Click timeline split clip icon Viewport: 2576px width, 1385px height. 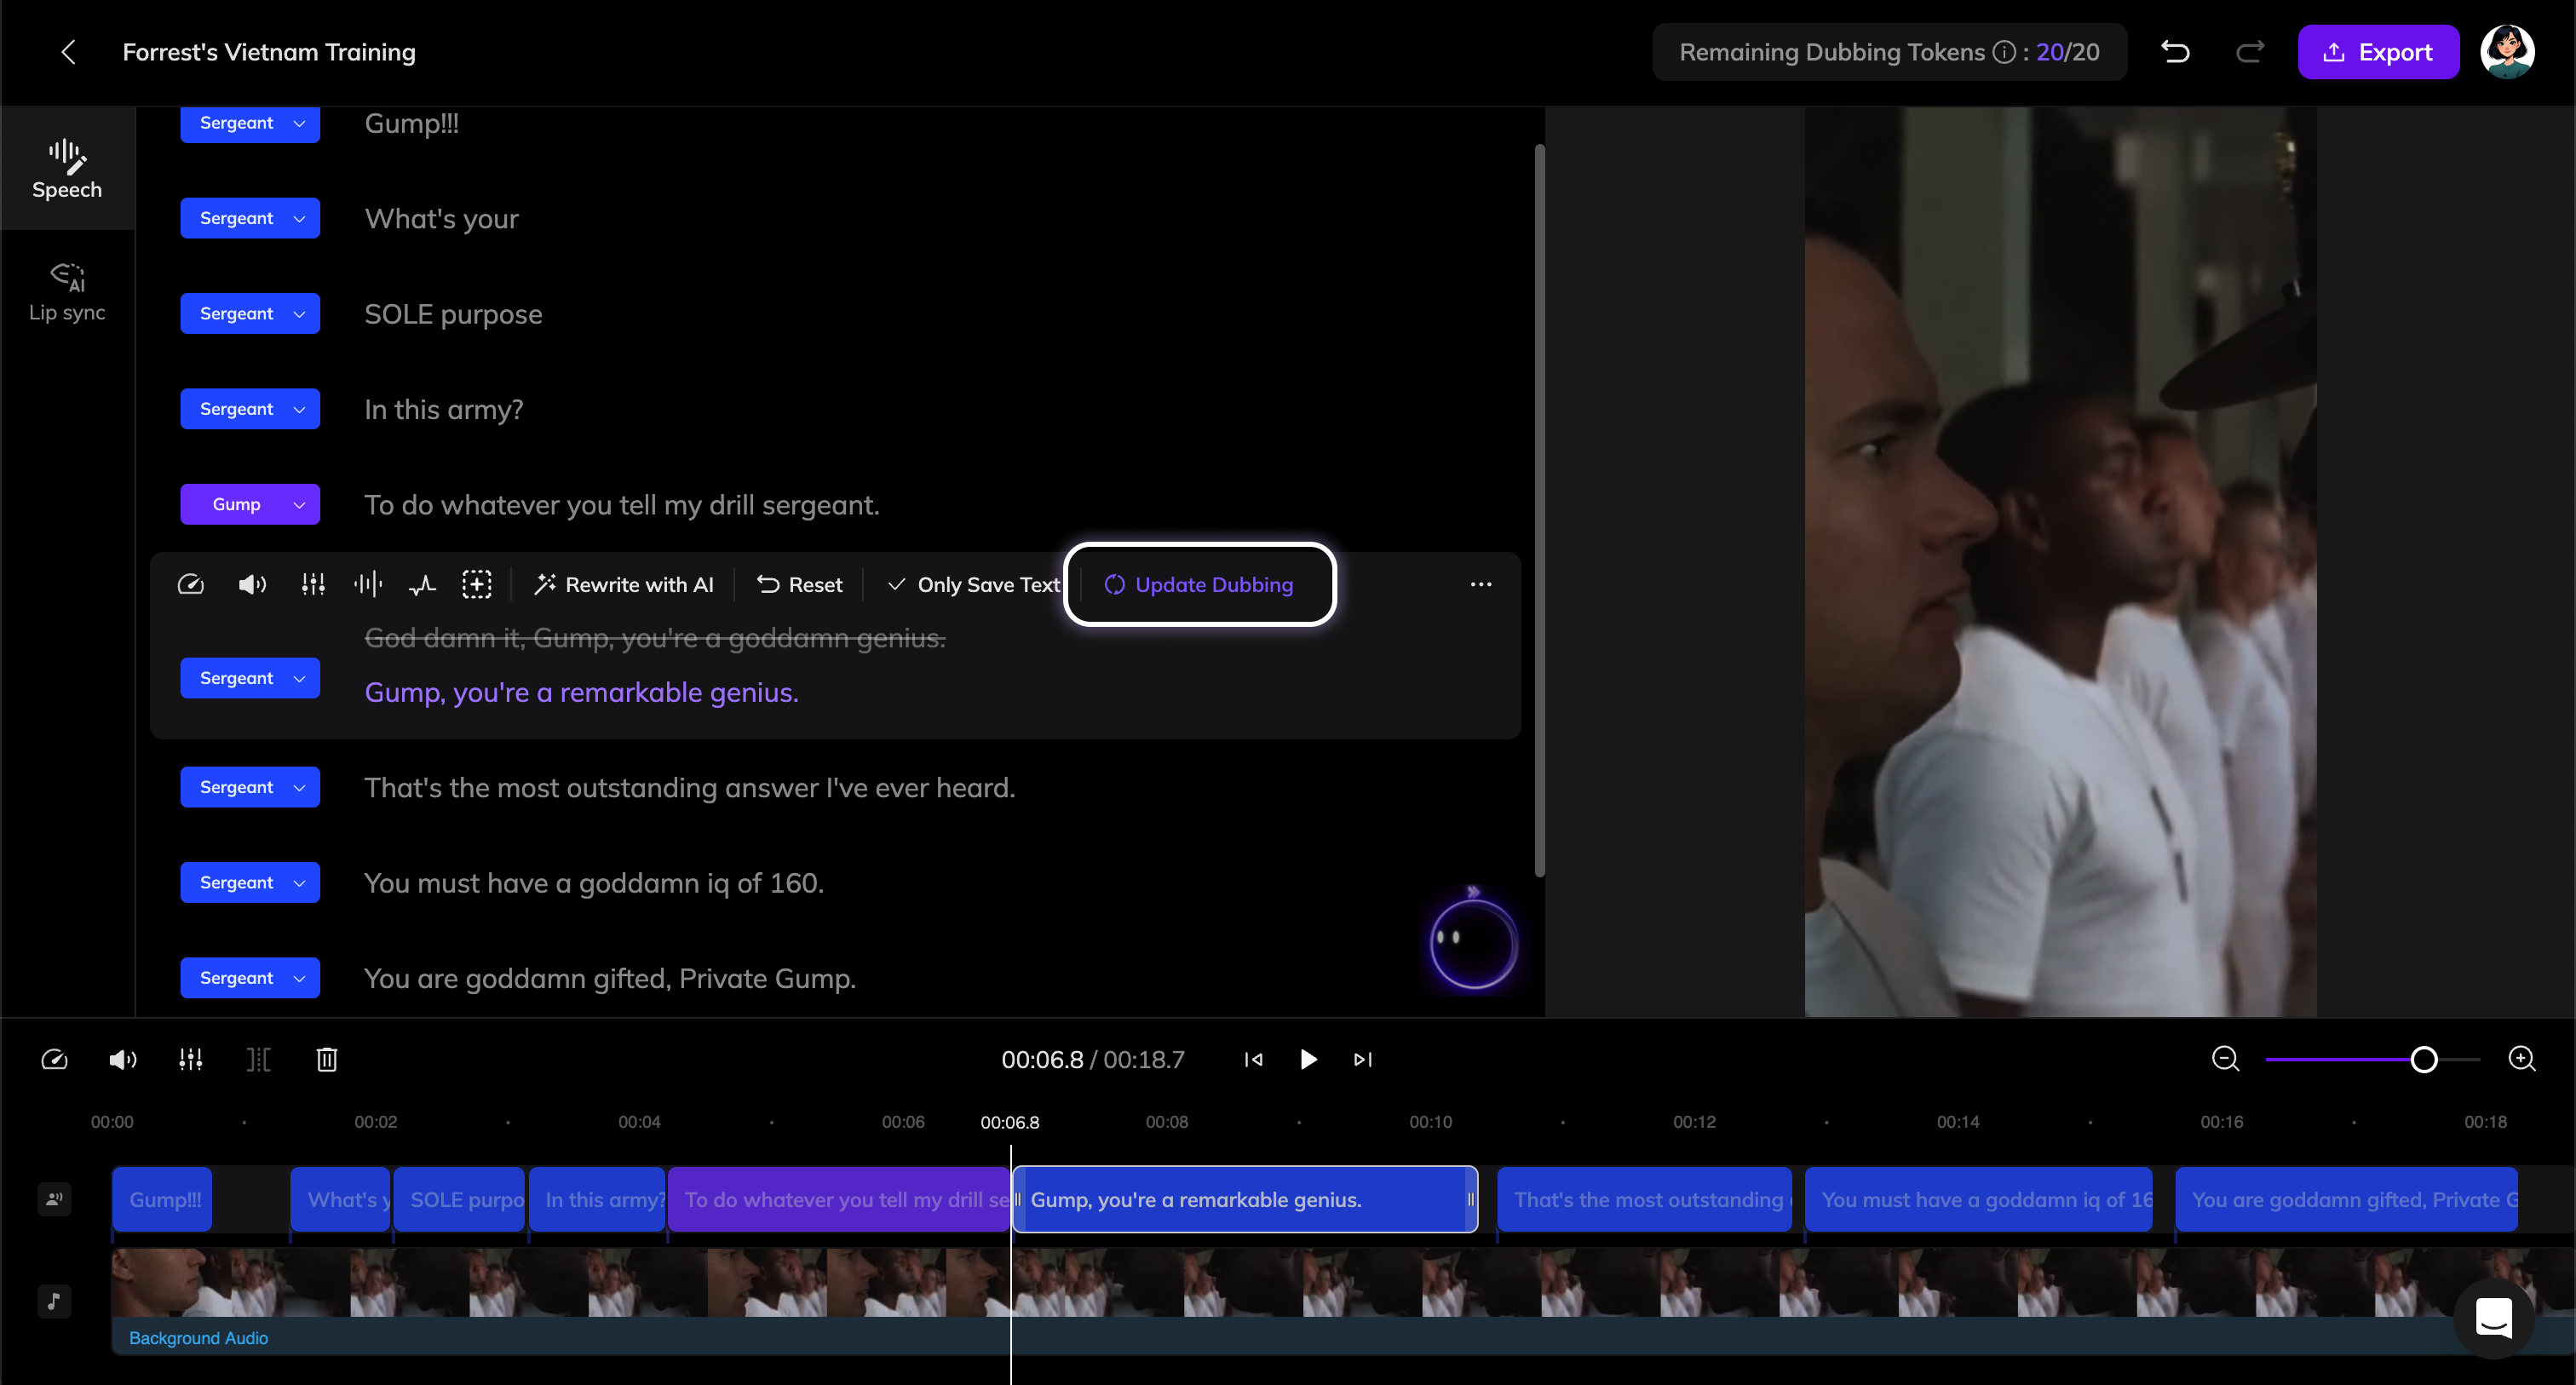[x=258, y=1059]
